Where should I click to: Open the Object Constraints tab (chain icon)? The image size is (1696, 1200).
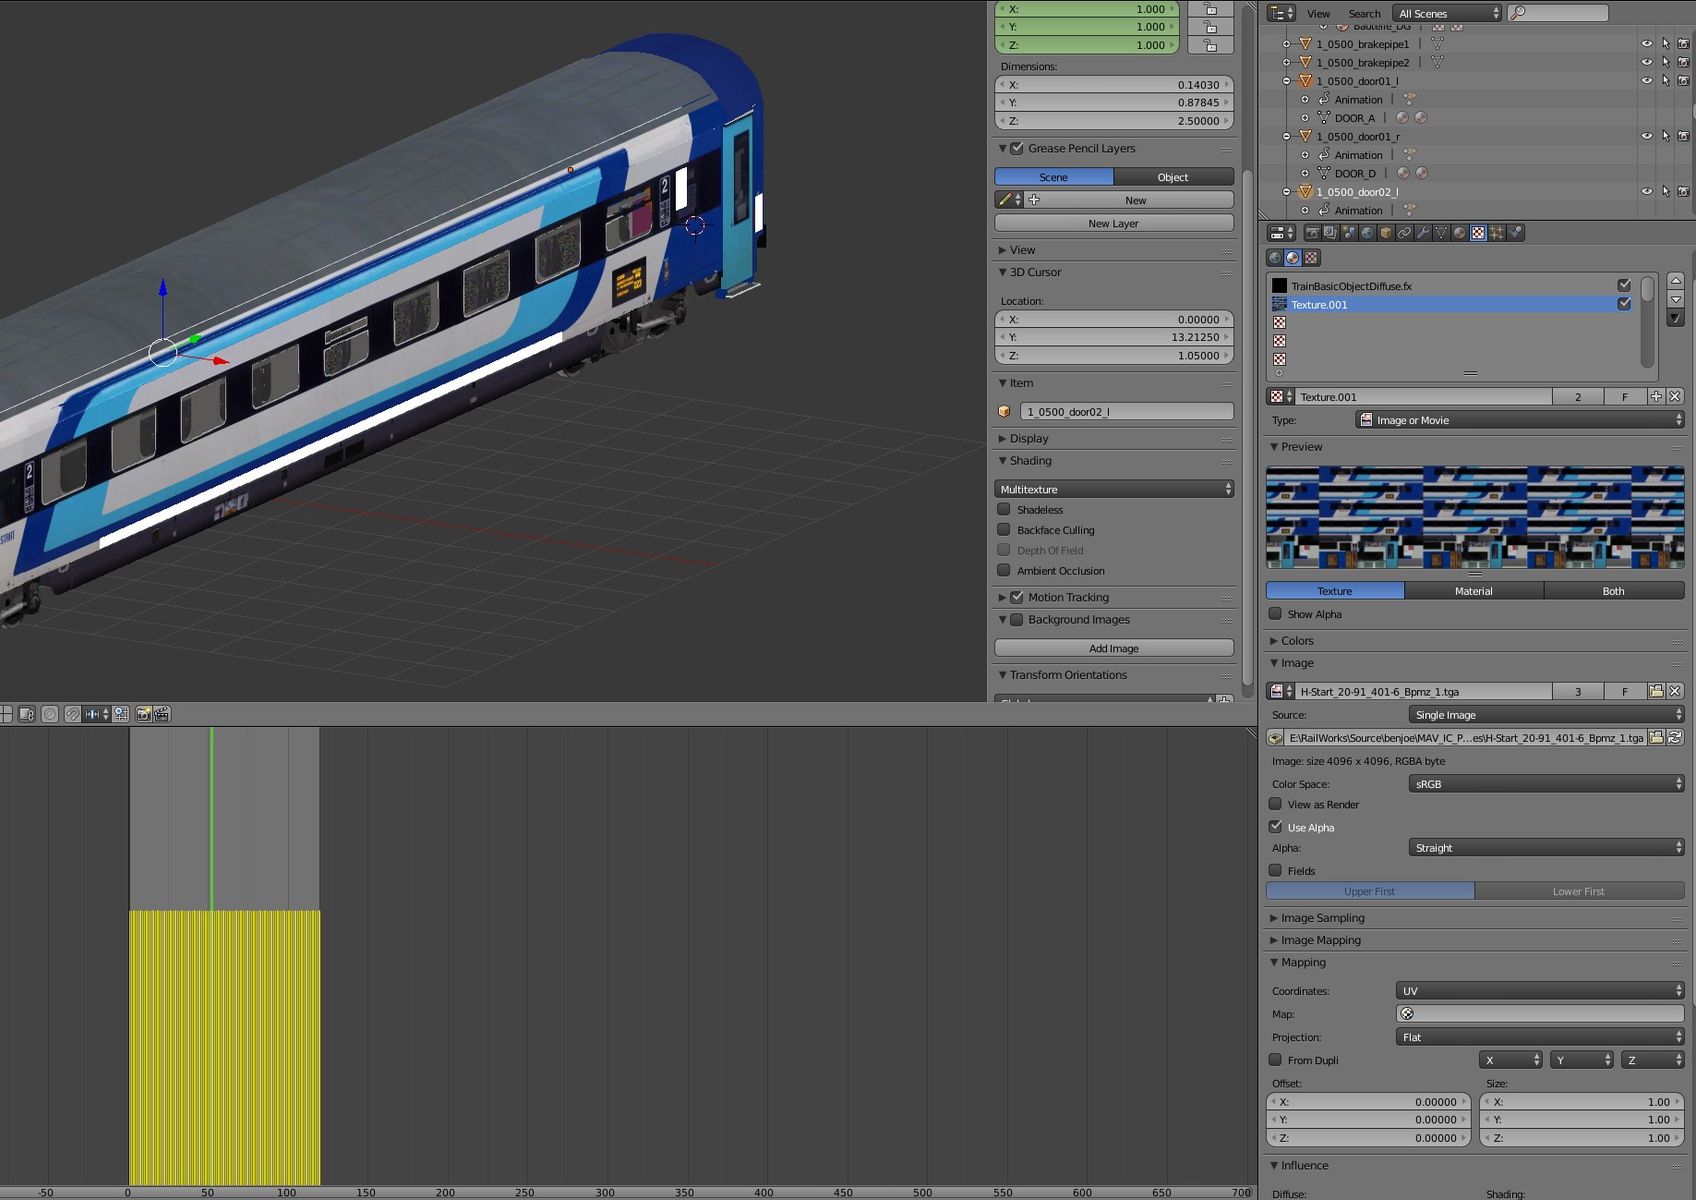tap(1404, 233)
